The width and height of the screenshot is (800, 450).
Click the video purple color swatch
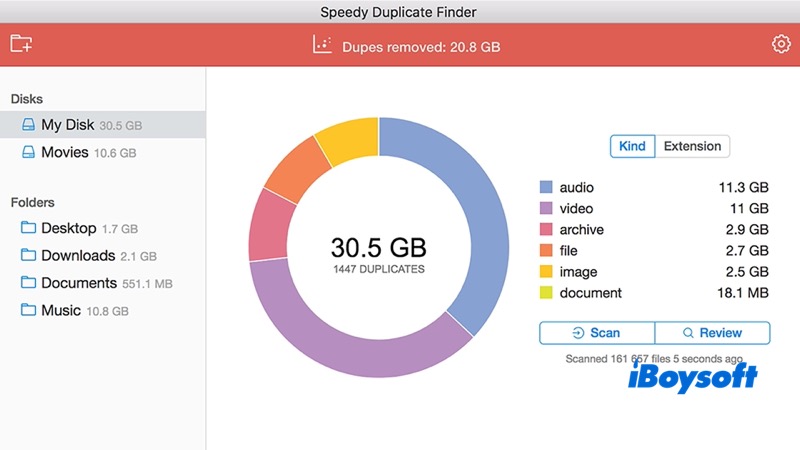pyautogui.click(x=546, y=208)
